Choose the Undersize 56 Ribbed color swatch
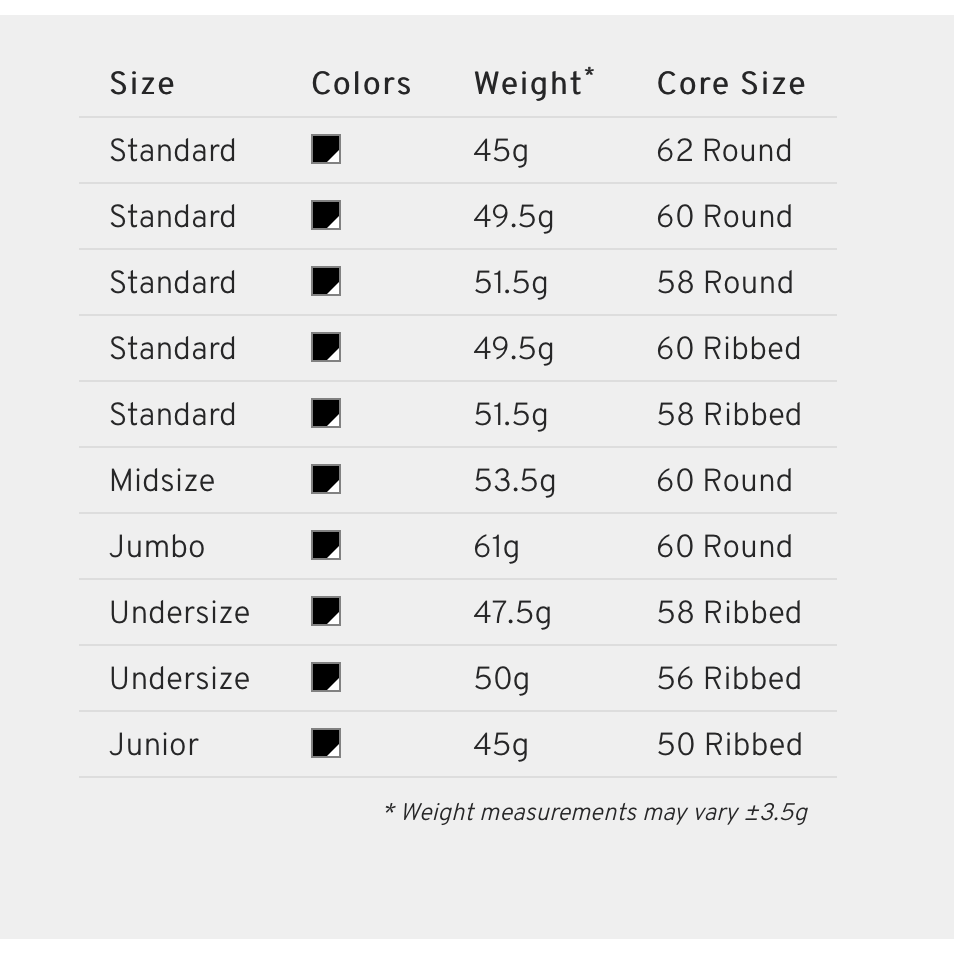The height and width of the screenshot is (954, 954). [x=326, y=678]
